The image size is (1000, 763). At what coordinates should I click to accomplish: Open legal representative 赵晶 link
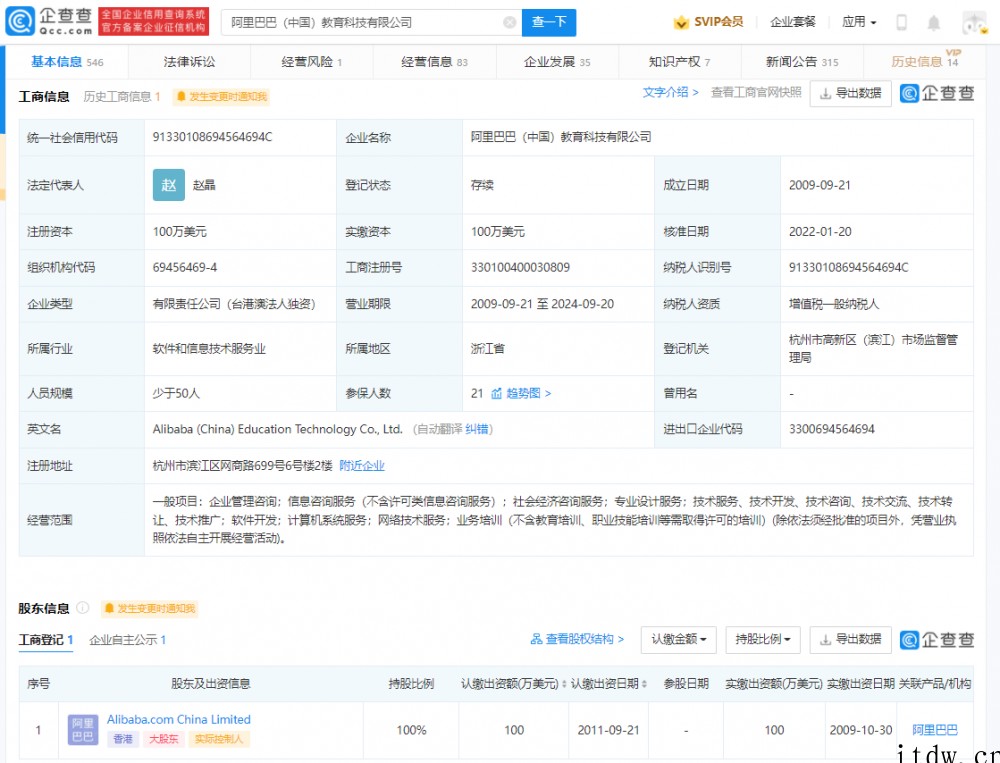pyautogui.click(x=204, y=185)
